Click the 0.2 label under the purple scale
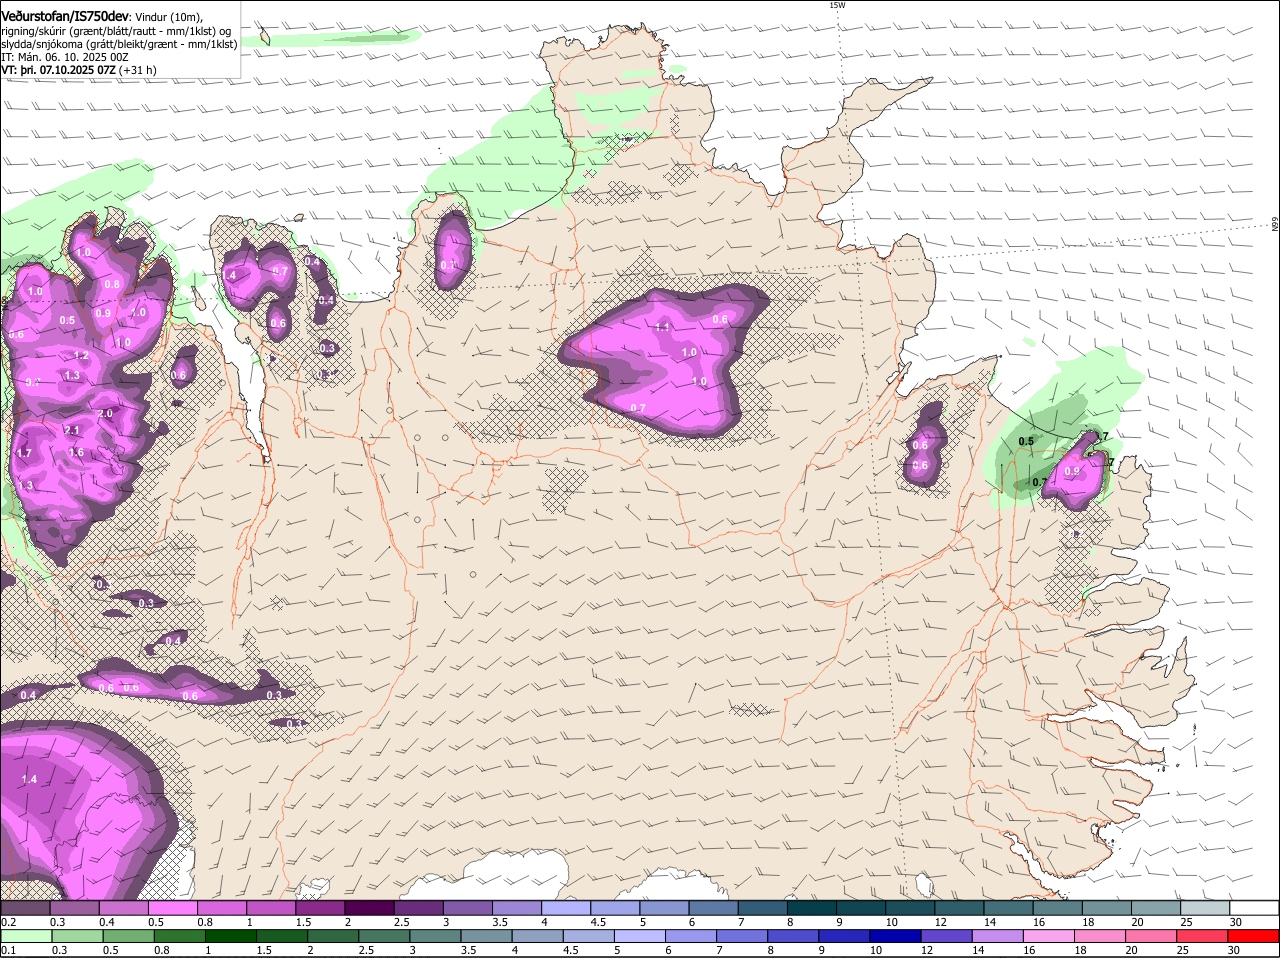1280x958 pixels. point(8,922)
